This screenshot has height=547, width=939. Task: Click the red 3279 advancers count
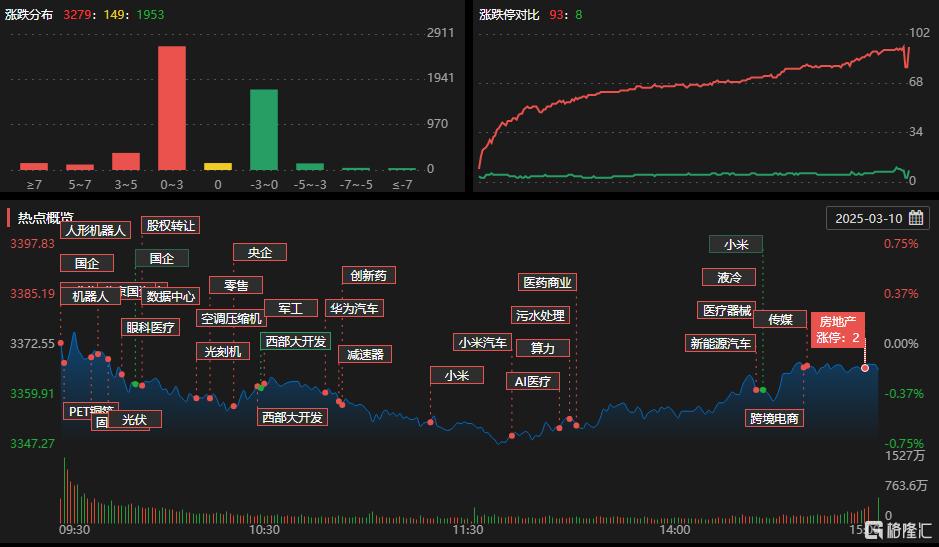point(77,14)
